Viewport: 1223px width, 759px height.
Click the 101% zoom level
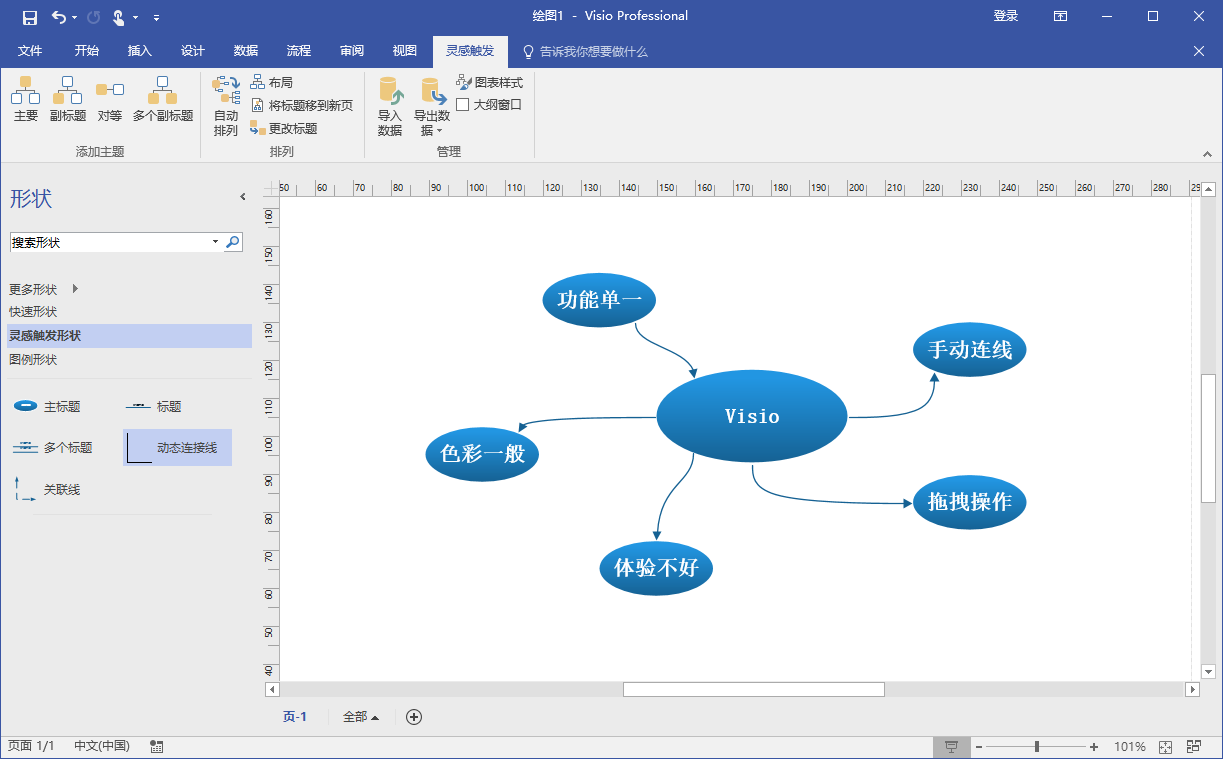1130,747
